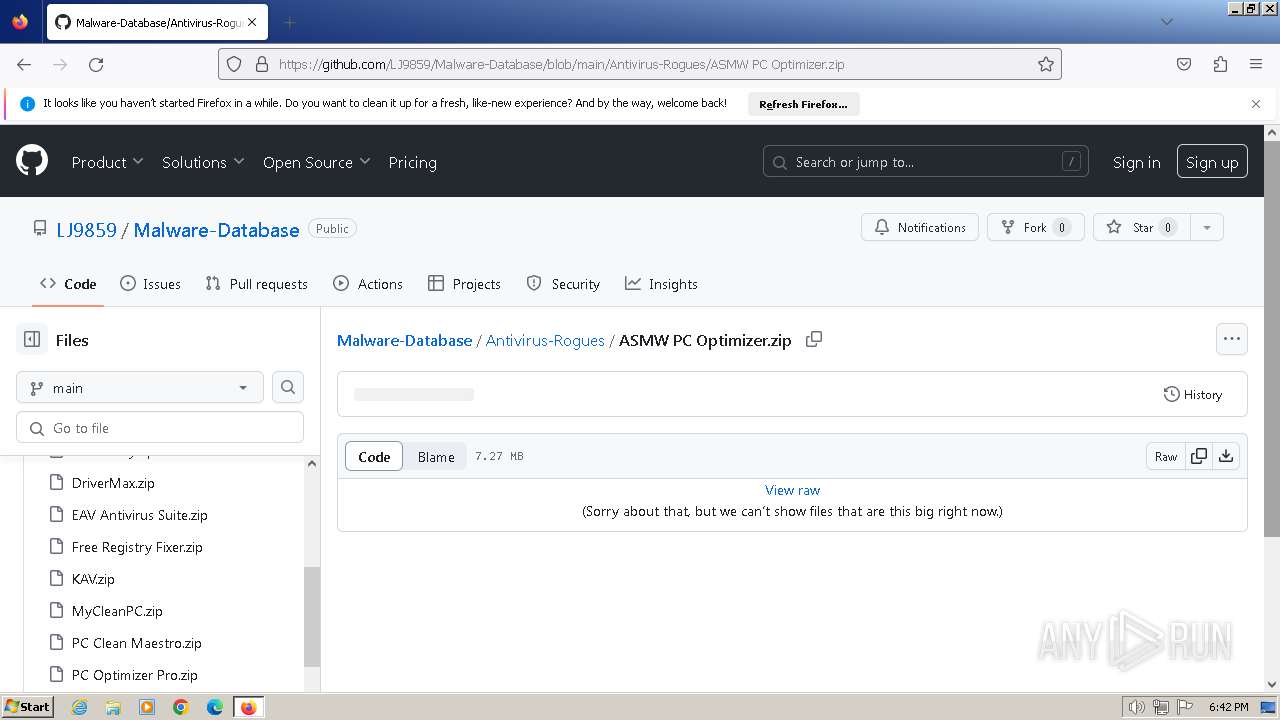Click the Refresh Firefox… button

pos(803,104)
